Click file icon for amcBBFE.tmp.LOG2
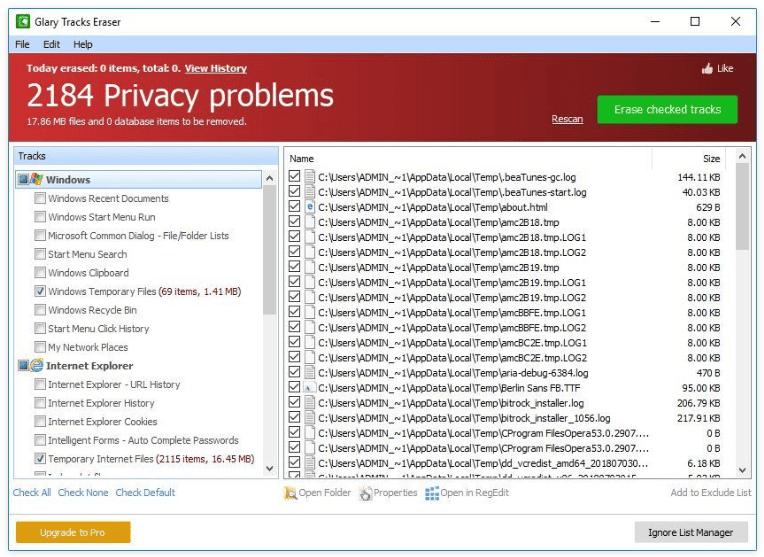Viewport: 764px width, 557px height. (309, 327)
